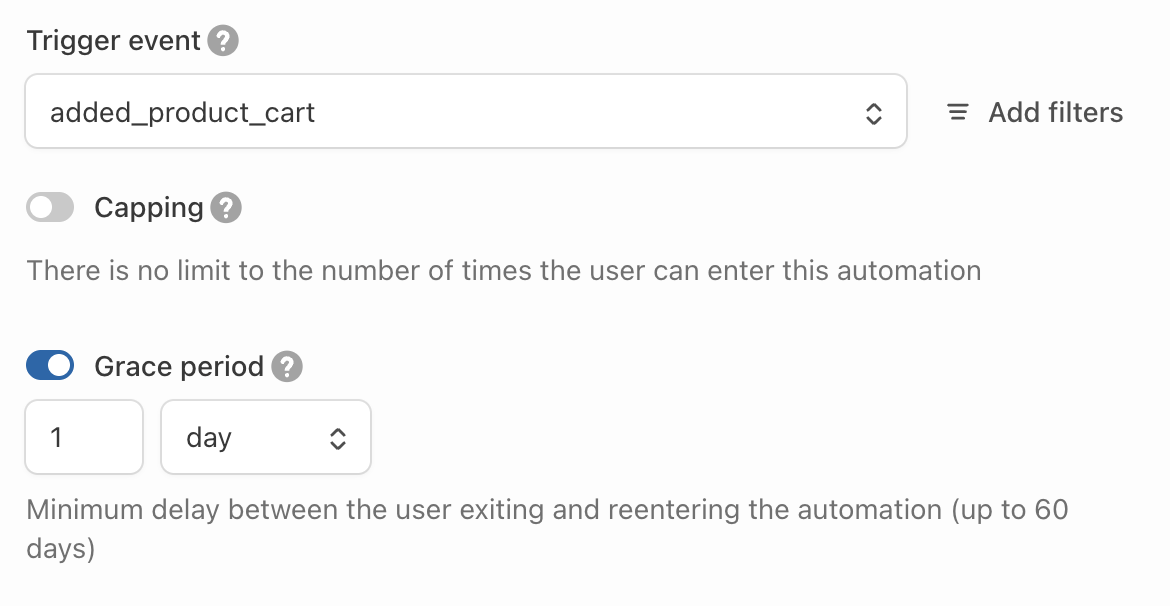Click the filter lines icon beside Add filters
The width and height of the screenshot is (1170, 606).
click(x=958, y=113)
